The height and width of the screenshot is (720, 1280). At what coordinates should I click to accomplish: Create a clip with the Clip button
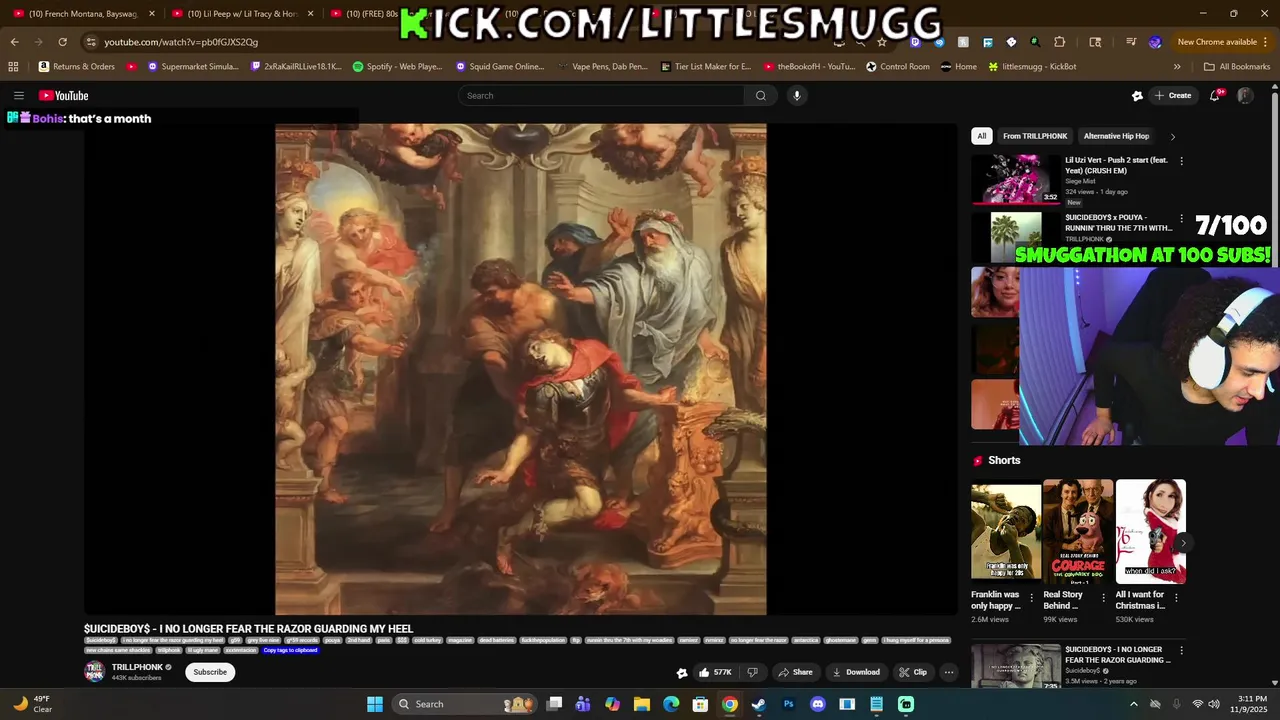tap(913, 672)
